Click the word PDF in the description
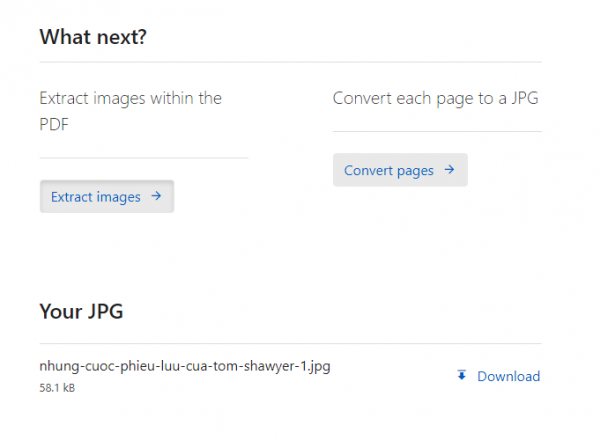 click(54, 124)
